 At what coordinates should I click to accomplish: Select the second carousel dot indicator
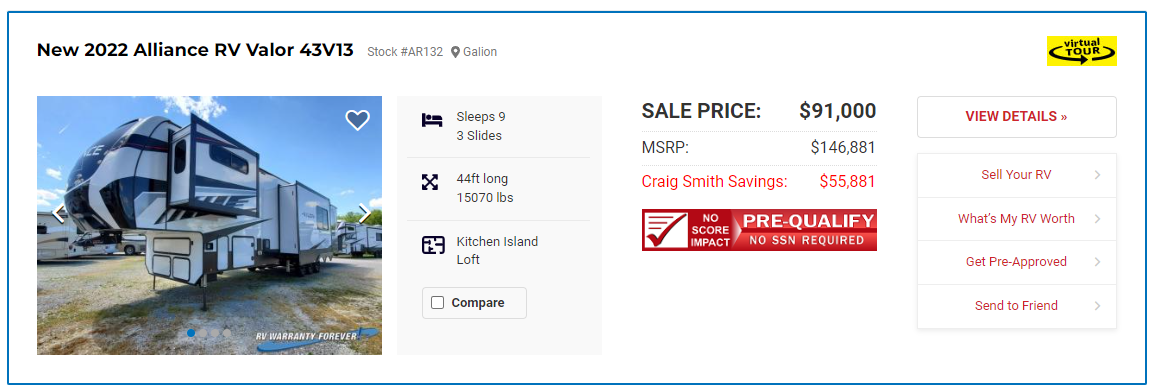203,334
